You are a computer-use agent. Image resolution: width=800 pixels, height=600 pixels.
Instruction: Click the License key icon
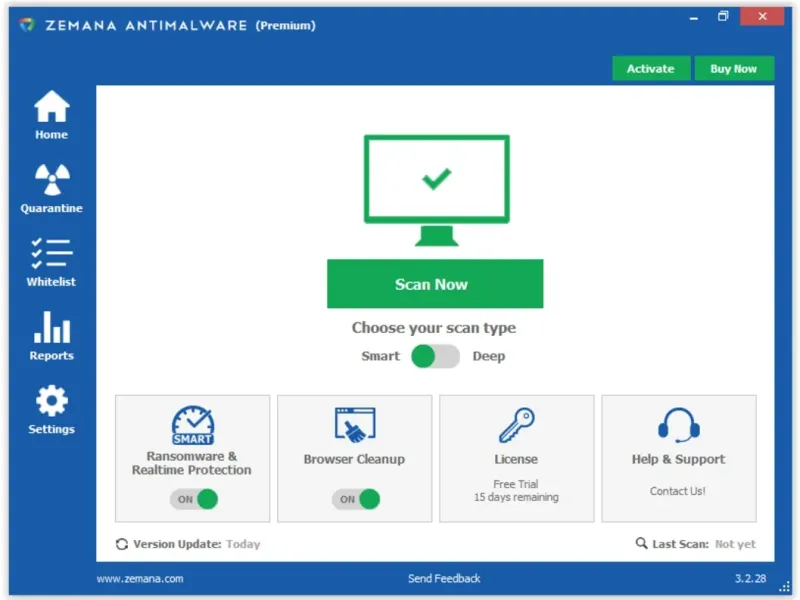[516, 424]
